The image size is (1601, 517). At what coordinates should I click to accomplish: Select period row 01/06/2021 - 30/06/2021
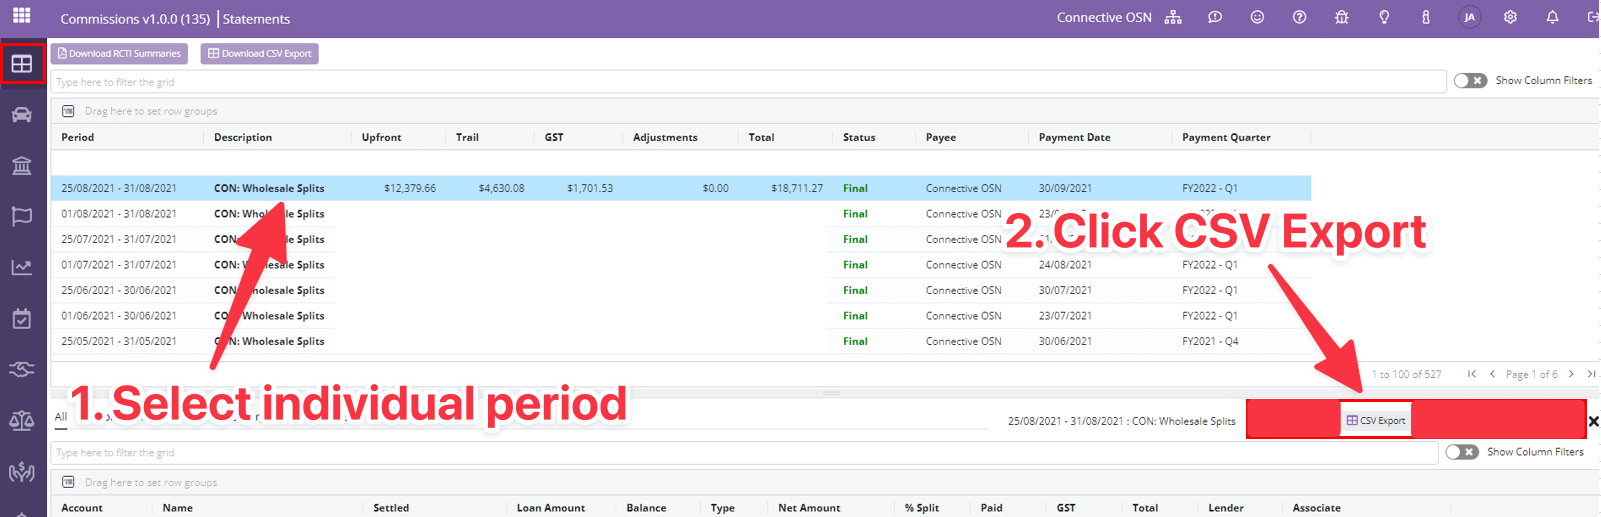(681, 316)
